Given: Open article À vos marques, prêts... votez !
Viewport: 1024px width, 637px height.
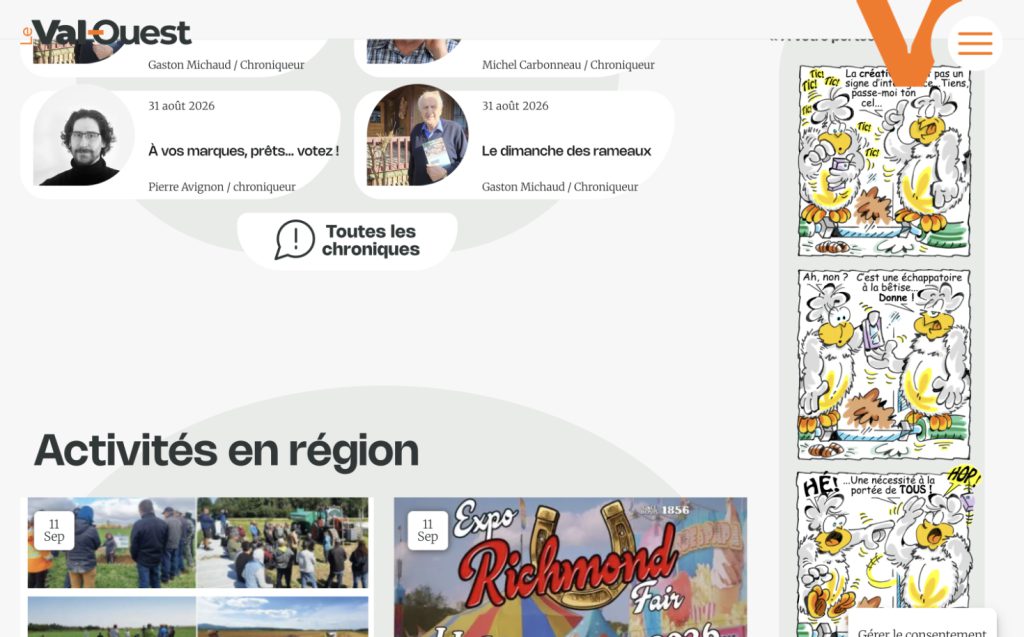Looking at the screenshot, I should pyautogui.click(x=244, y=151).
